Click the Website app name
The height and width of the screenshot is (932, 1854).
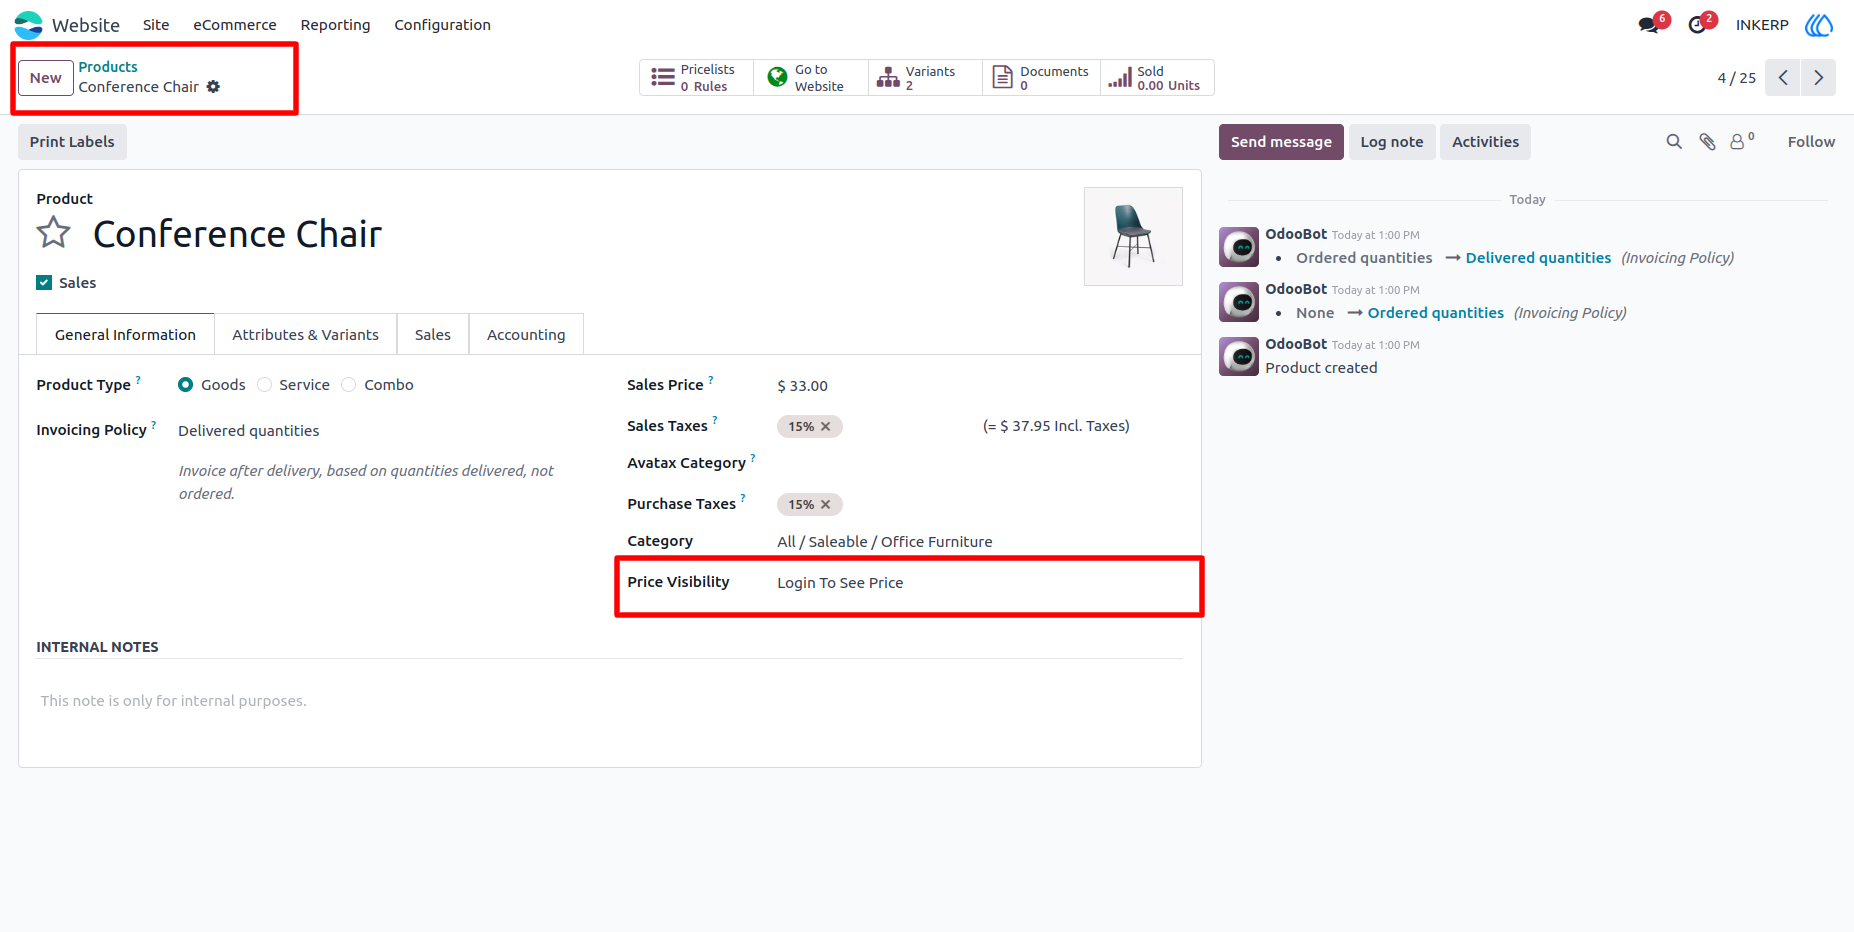coord(86,25)
